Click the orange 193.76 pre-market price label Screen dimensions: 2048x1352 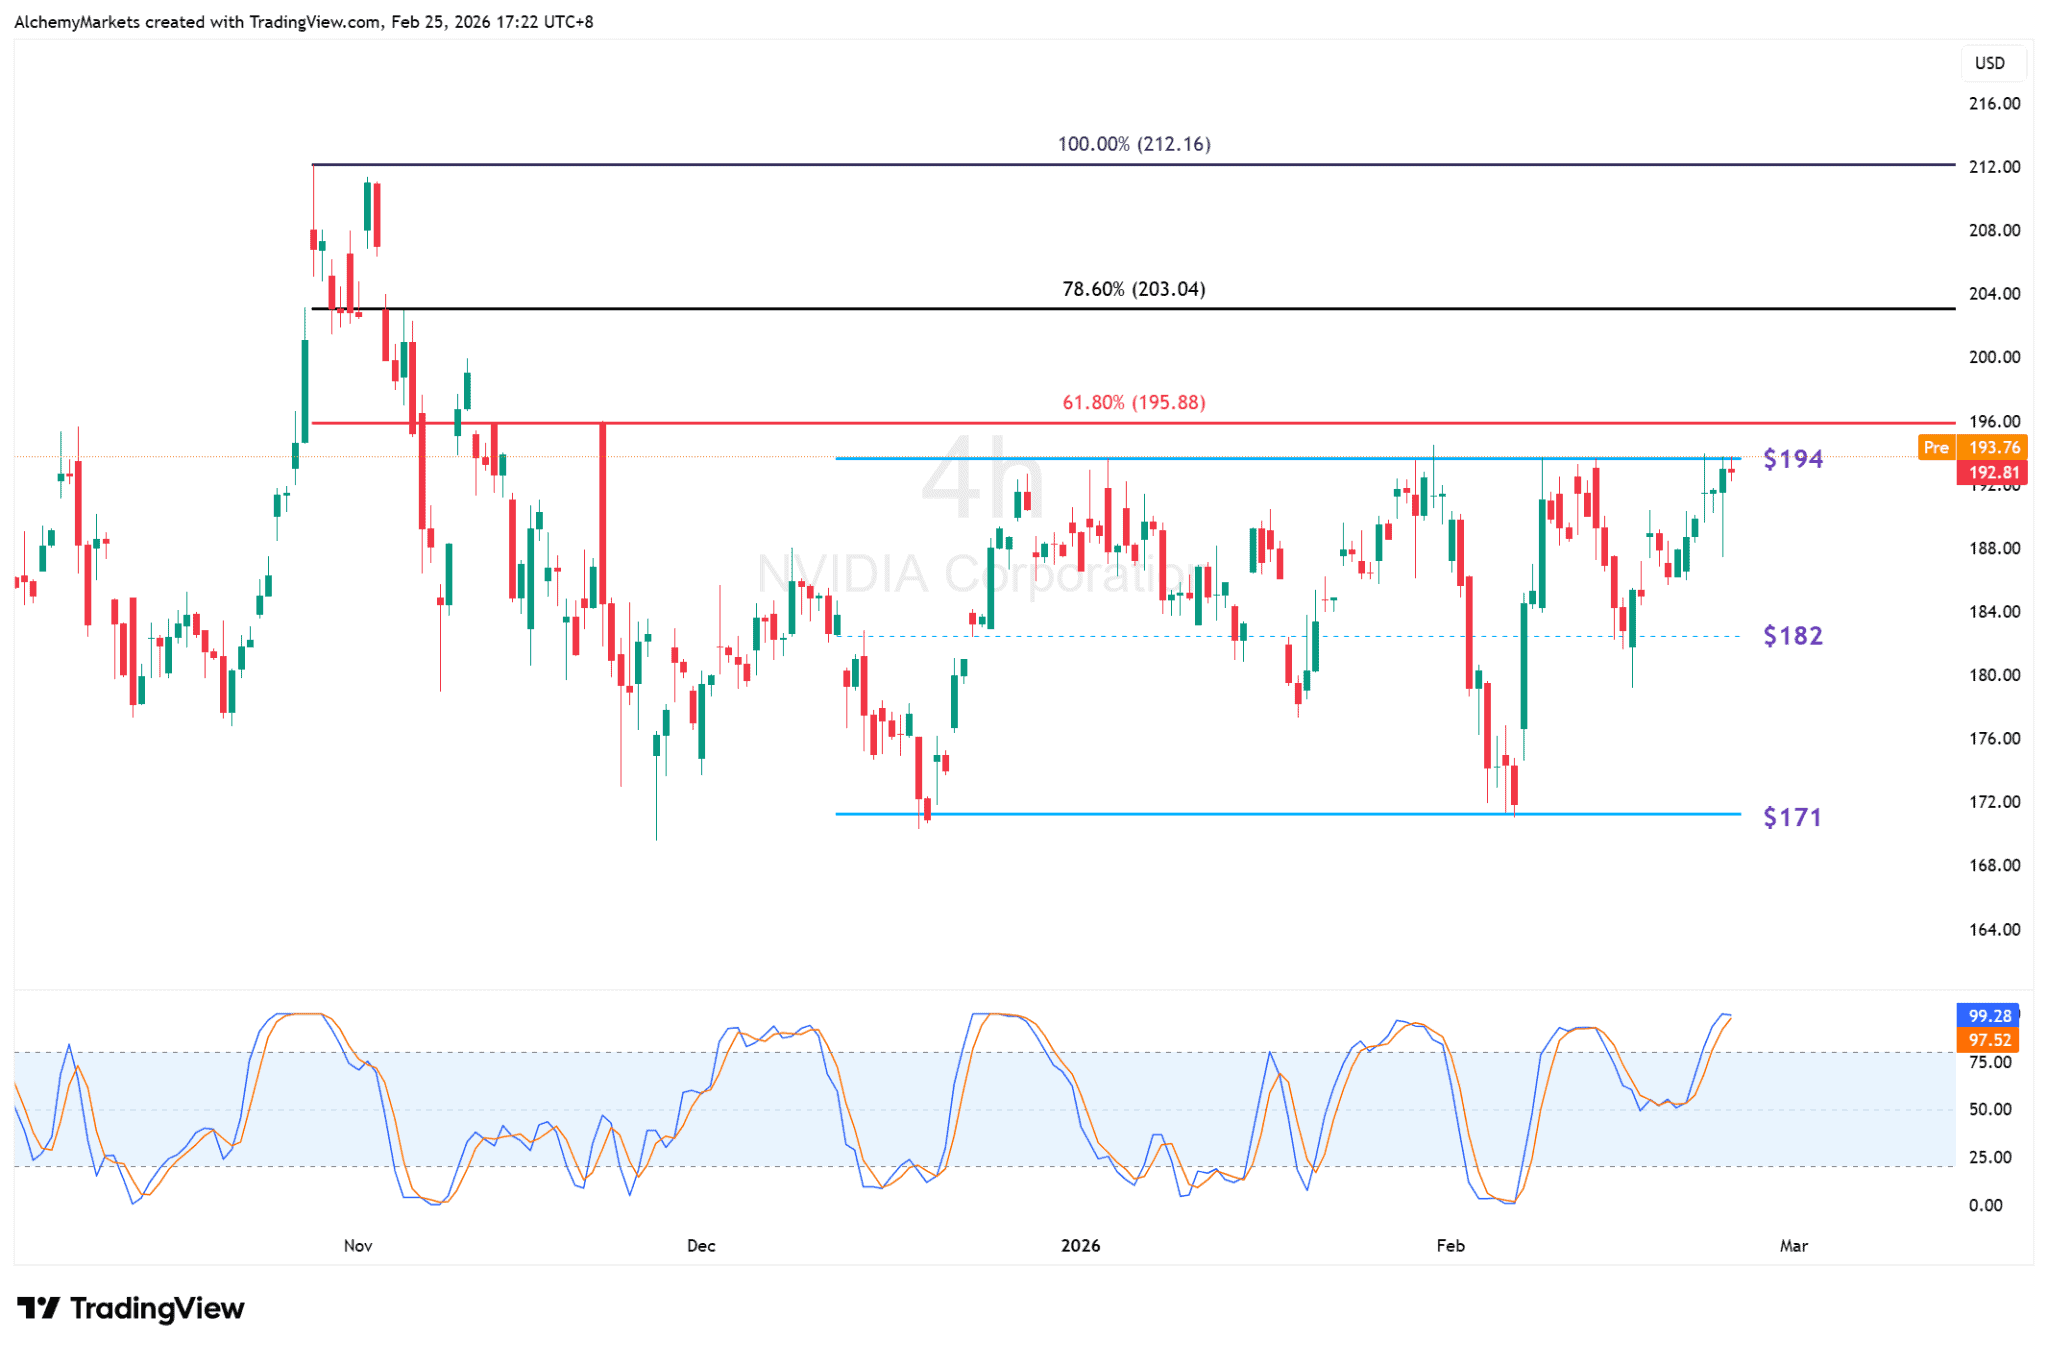pos(1993,448)
